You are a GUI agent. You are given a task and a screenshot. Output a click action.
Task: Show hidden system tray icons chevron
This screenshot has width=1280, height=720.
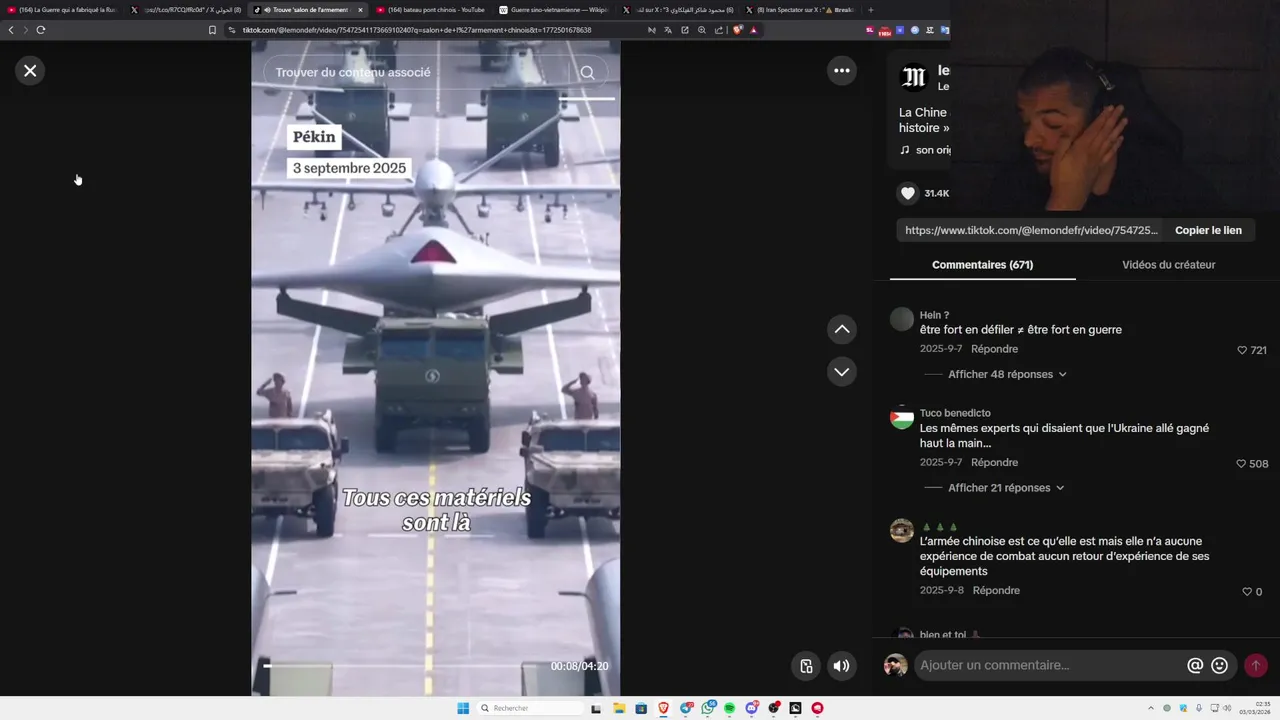tap(1152, 708)
